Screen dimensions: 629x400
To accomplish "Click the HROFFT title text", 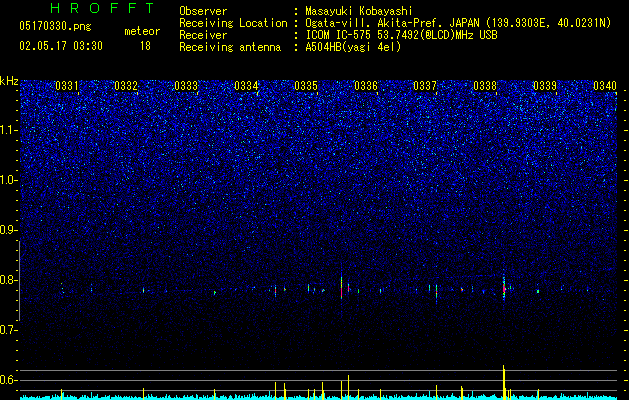I will click(103, 8).
